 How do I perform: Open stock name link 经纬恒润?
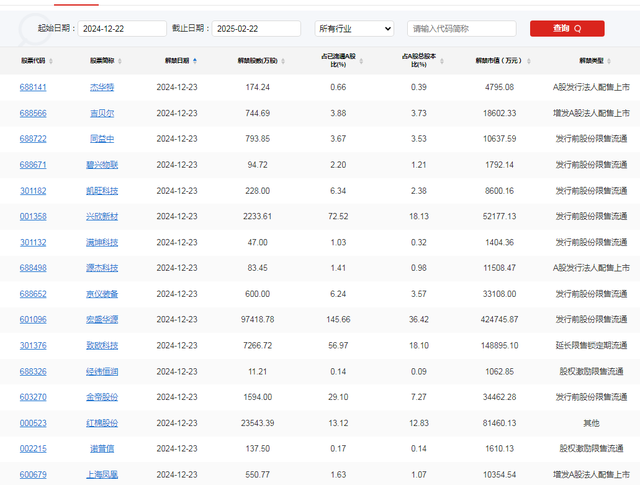point(102,372)
